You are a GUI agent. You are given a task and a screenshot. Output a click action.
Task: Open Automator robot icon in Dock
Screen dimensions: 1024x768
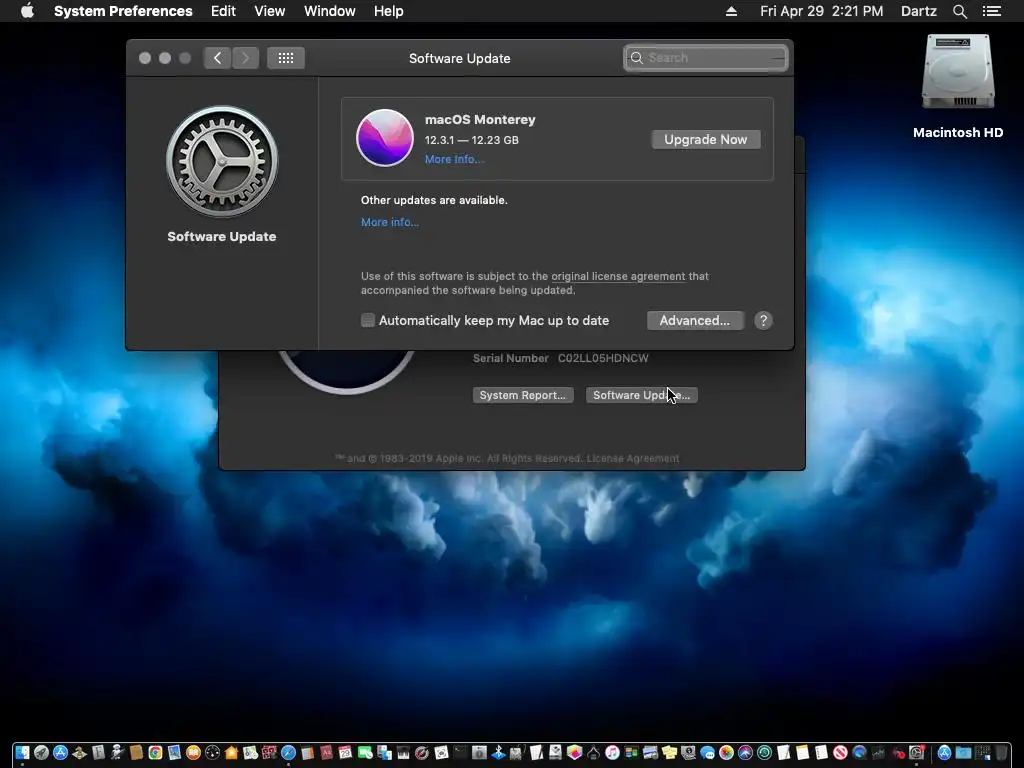pos(117,752)
